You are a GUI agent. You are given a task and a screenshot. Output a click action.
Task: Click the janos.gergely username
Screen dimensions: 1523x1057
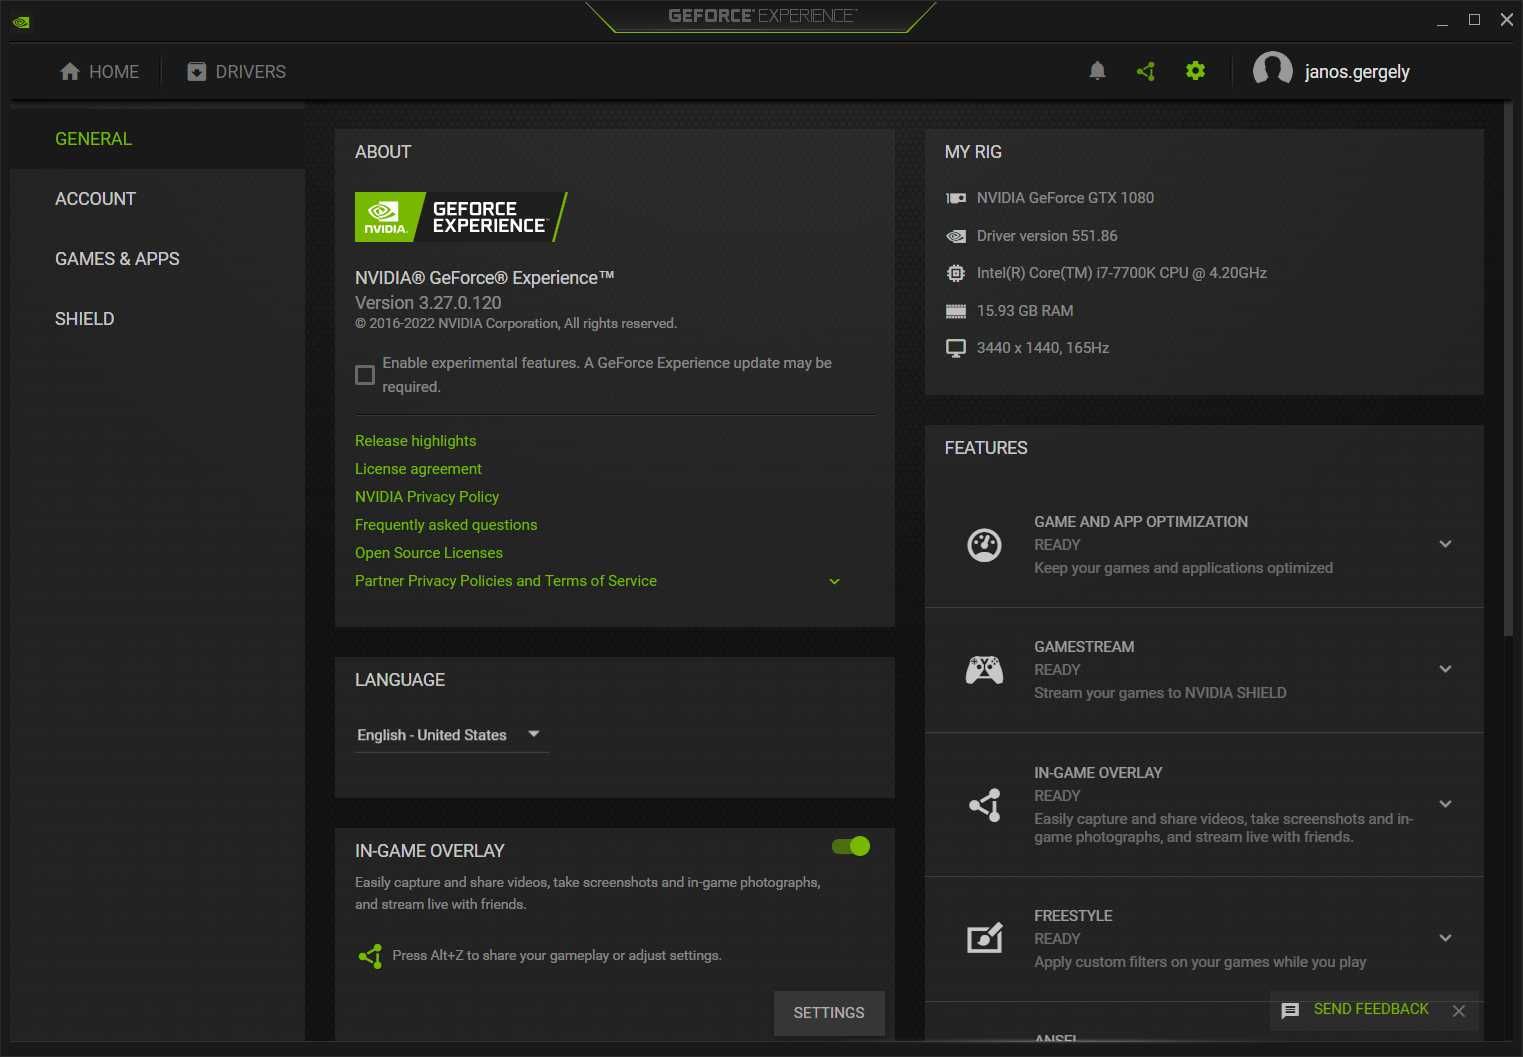pos(1357,72)
